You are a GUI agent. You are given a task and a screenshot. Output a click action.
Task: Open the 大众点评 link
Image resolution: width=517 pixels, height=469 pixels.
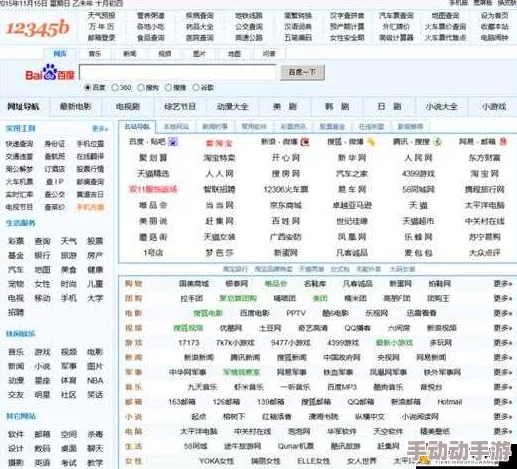click(x=485, y=253)
